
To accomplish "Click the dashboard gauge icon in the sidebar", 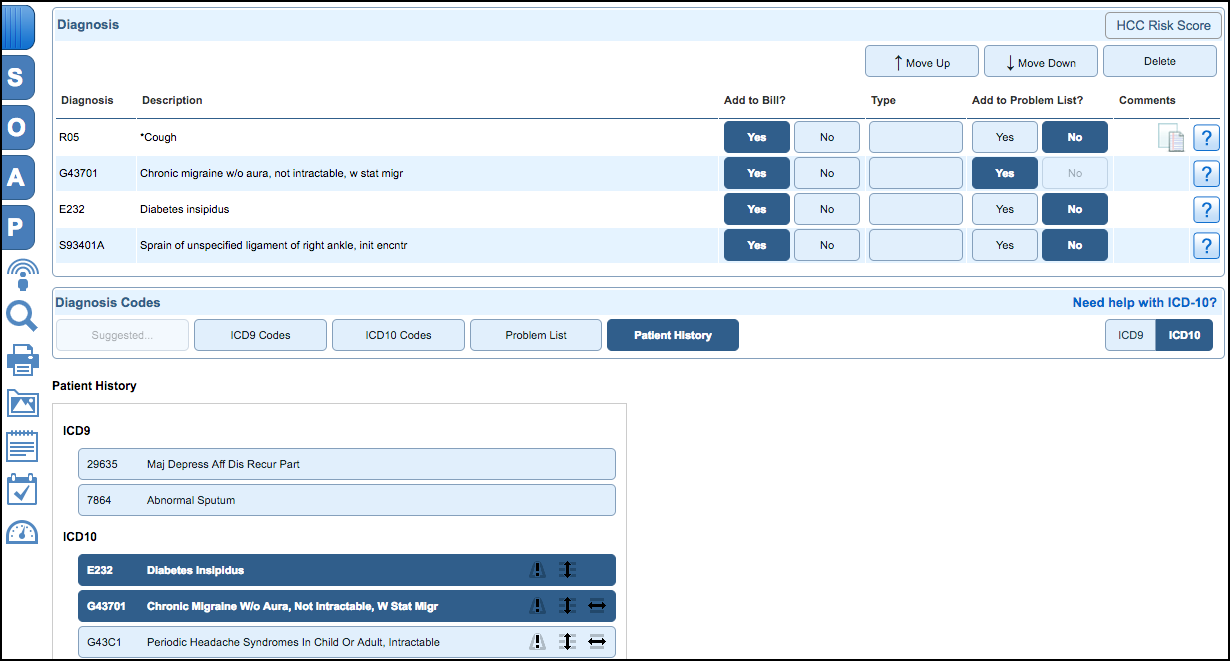I will (21, 533).
